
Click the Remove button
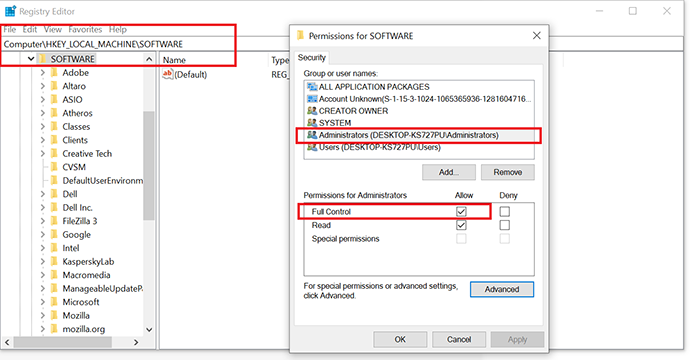click(508, 172)
